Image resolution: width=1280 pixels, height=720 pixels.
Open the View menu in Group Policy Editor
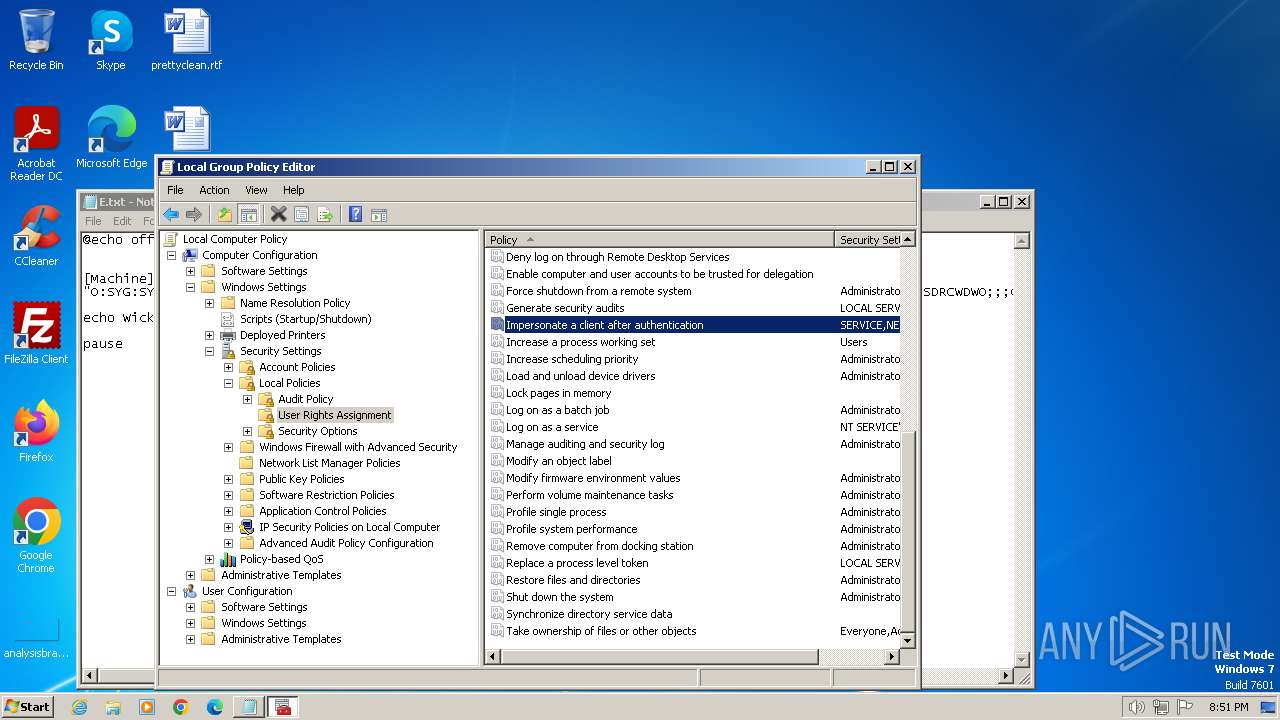pyautogui.click(x=256, y=190)
